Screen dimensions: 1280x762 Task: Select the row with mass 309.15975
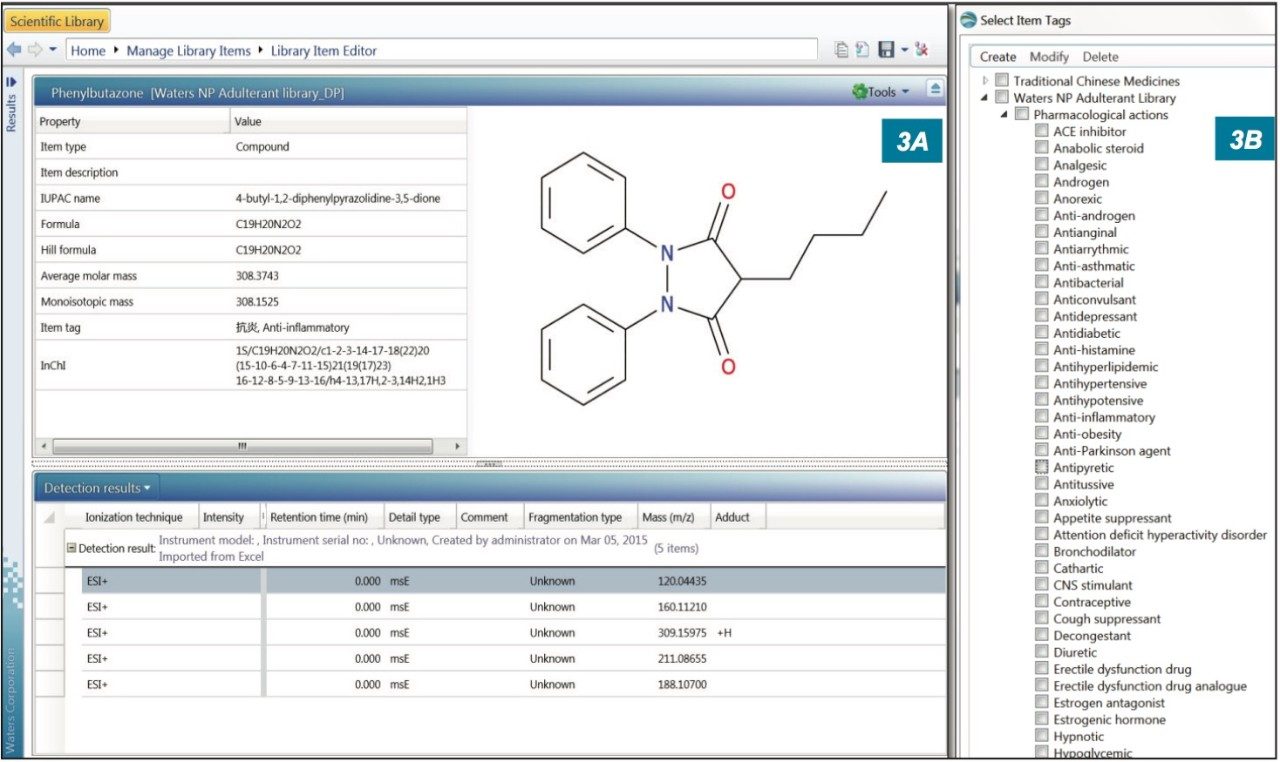pyautogui.click(x=513, y=633)
